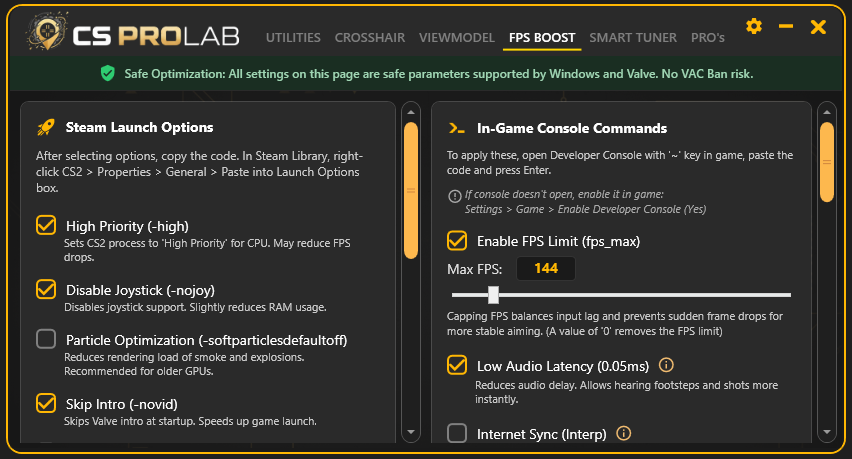
Task: Close the CS ProLab window
Action: (818, 27)
